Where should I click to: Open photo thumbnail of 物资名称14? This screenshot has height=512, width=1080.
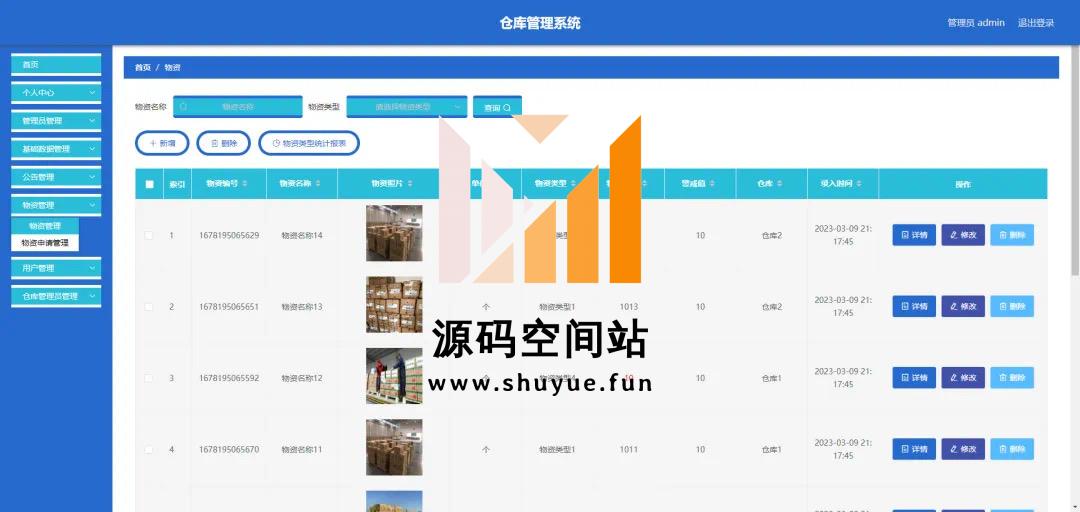pyautogui.click(x=394, y=233)
